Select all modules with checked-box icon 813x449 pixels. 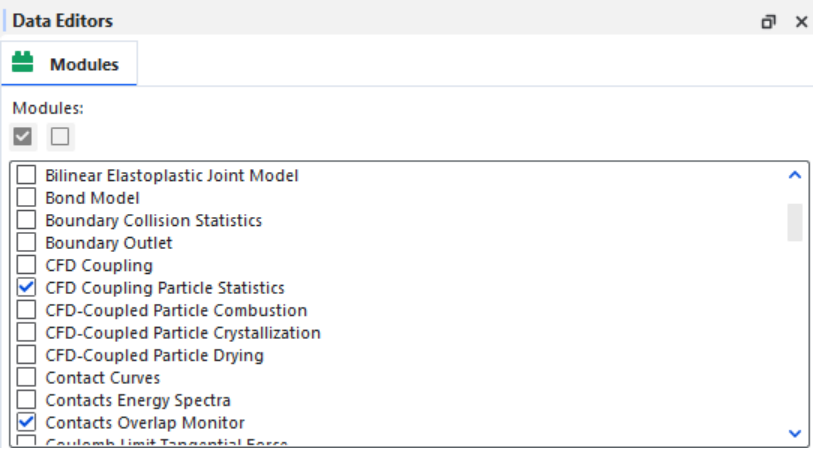coord(23,137)
